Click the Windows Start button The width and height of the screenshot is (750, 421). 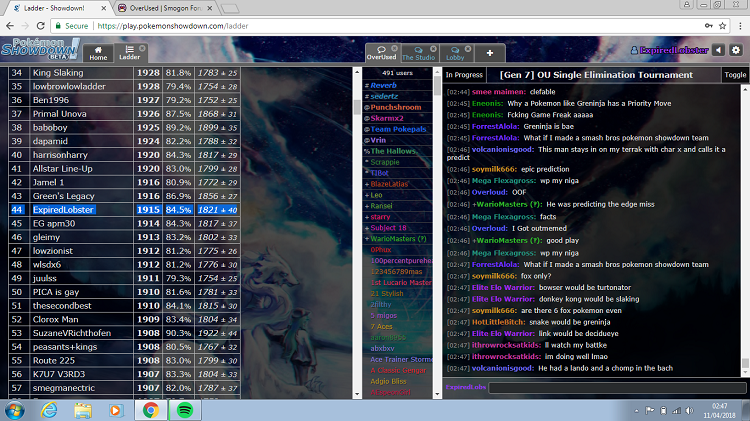[x=16, y=409]
